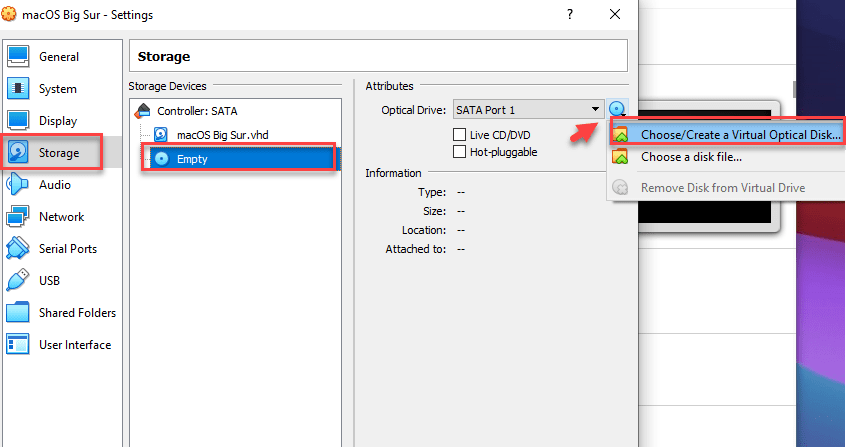
Task: Enable the Hot-pluggable checkbox
Action: point(459,152)
